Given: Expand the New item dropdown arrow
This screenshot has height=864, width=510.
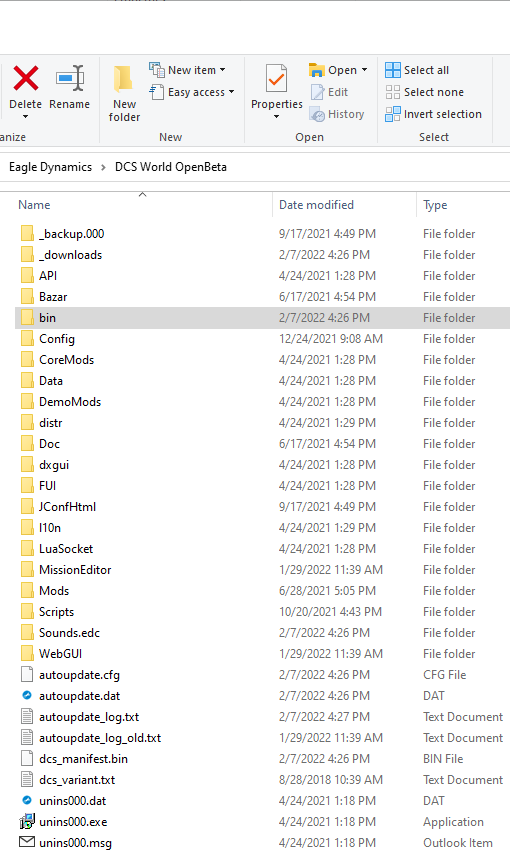Looking at the screenshot, I should pyautogui.click(x=223, y=70).
